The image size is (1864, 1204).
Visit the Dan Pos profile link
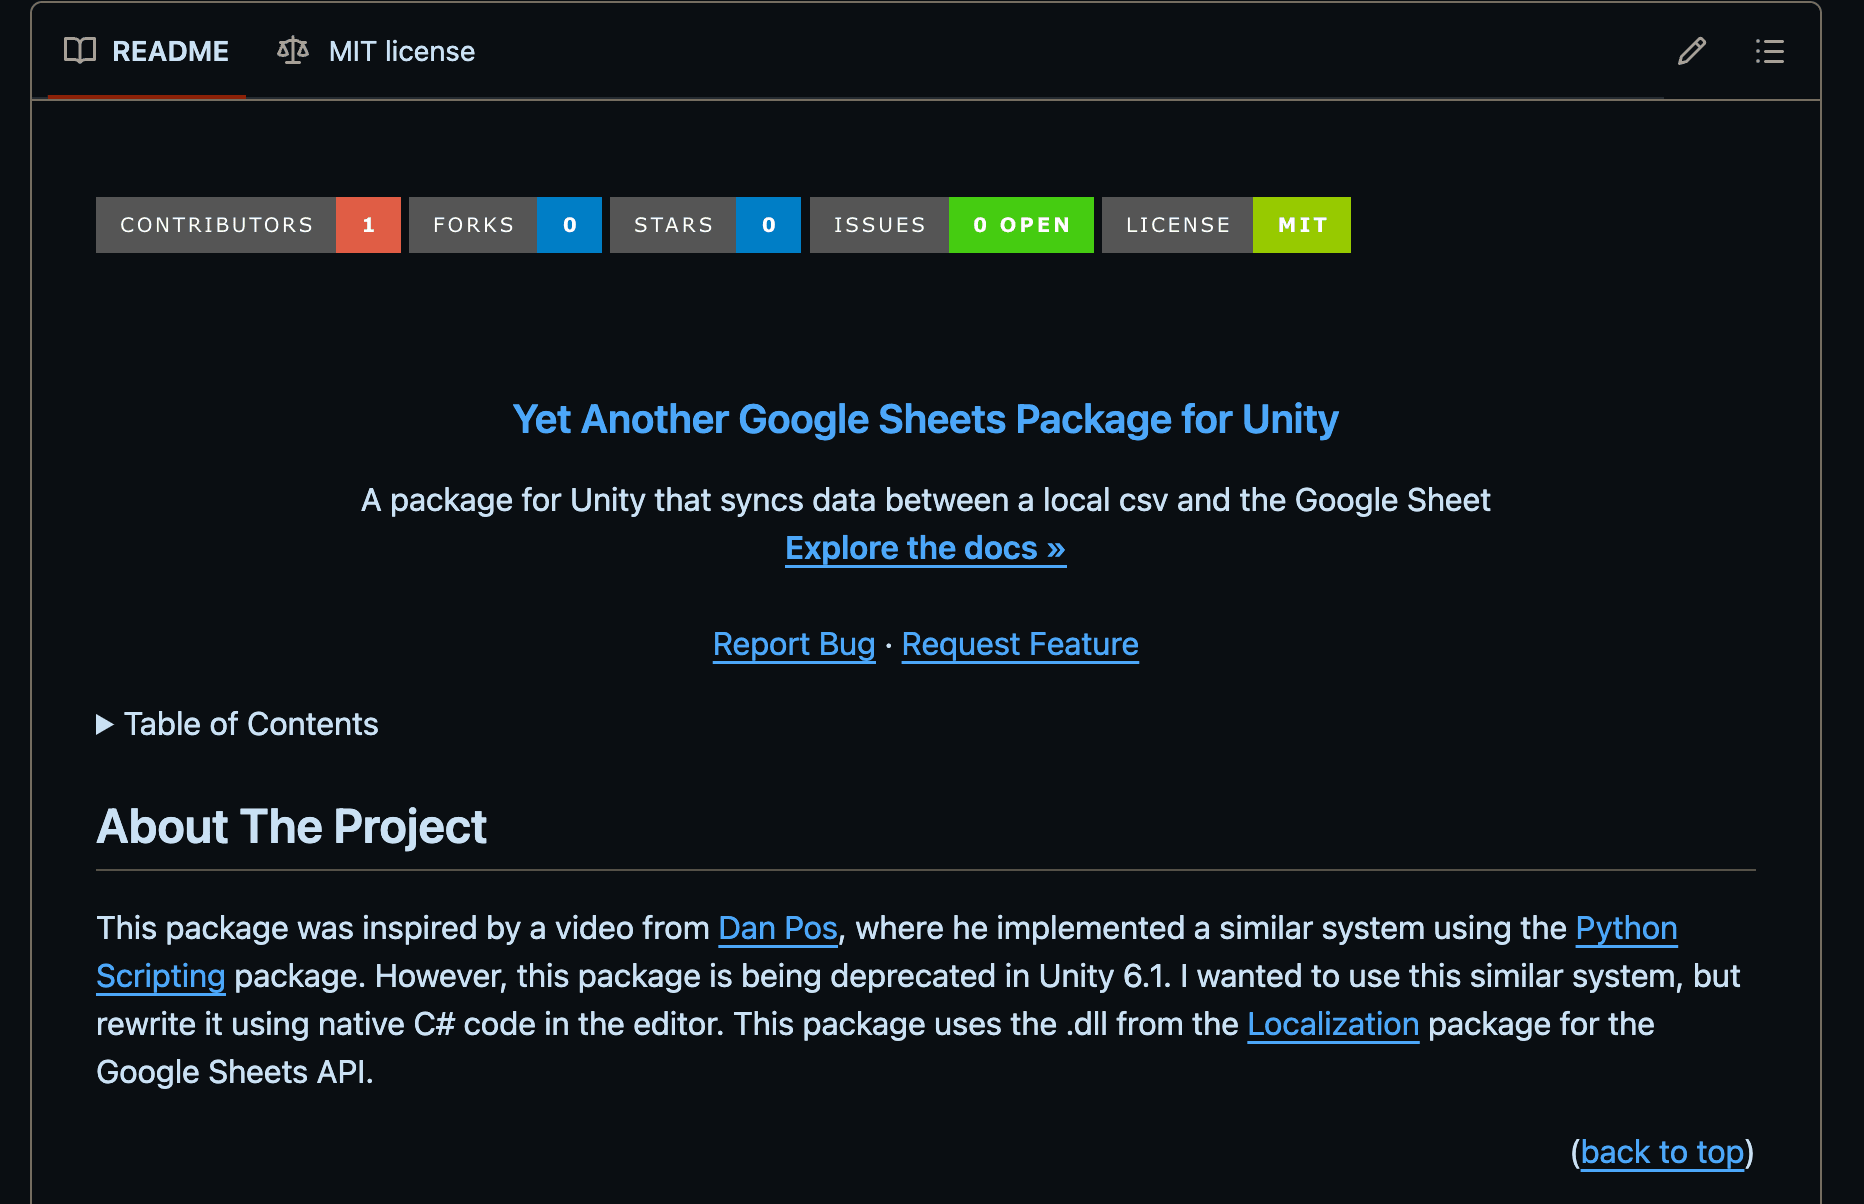pyautogui.click(x=777, y=928)
